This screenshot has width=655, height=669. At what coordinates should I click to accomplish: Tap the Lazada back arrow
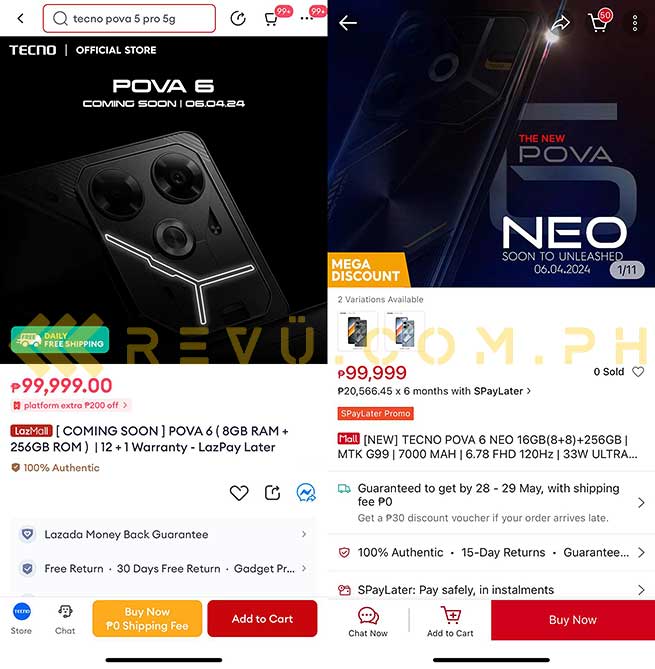pyautogui.click(x=20, y=18)
